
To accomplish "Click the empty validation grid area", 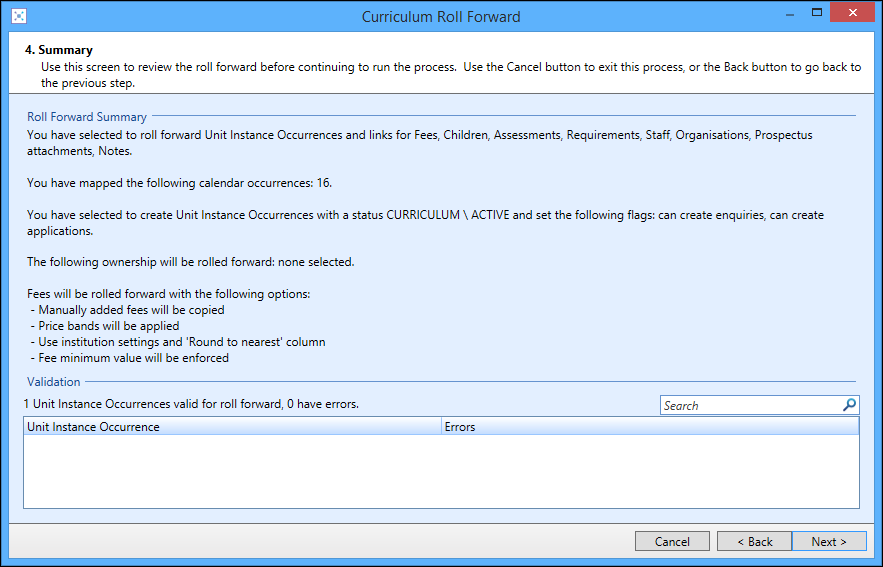I will (441, 472).
